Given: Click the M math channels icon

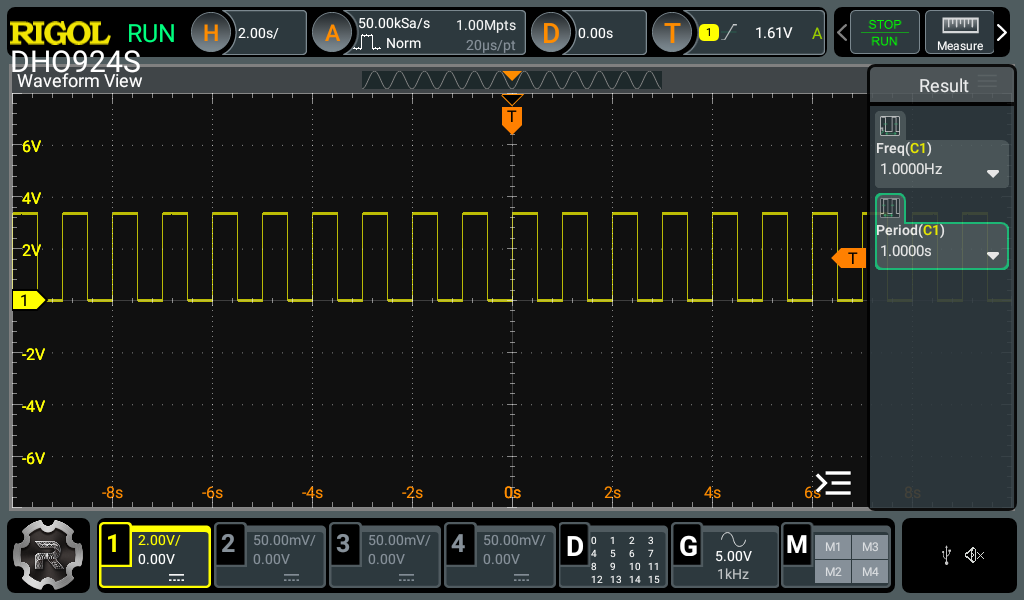Looking at the screenshot, I should pyautogui.click(x=797, y=545).
